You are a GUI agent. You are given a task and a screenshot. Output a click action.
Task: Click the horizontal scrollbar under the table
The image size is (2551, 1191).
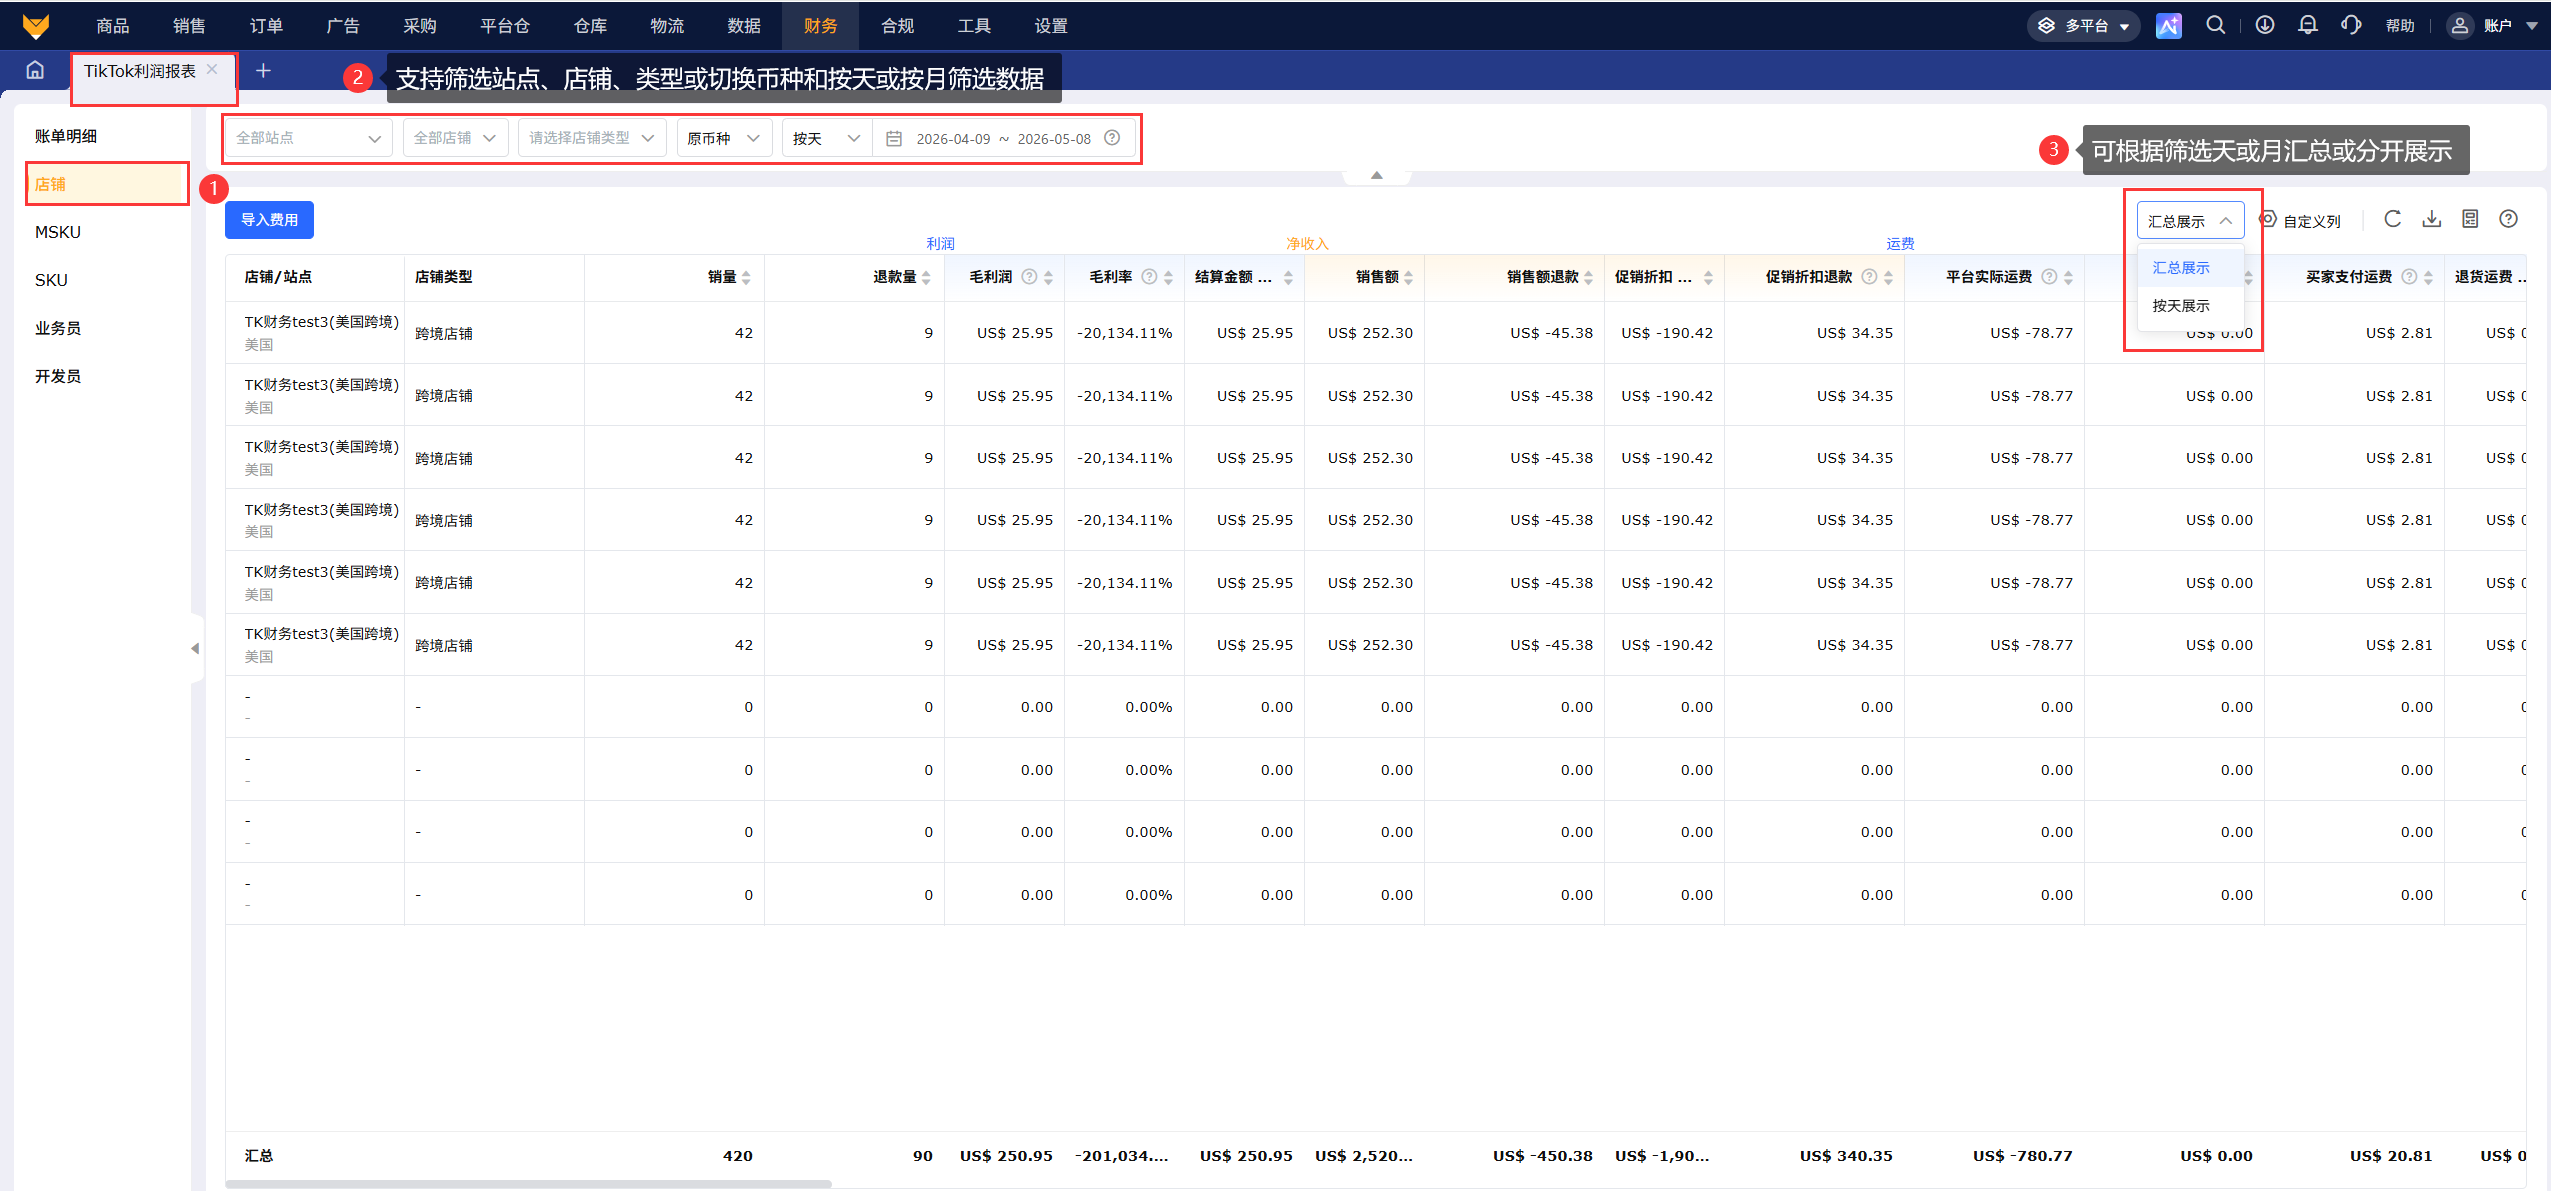coord(528,1184)
